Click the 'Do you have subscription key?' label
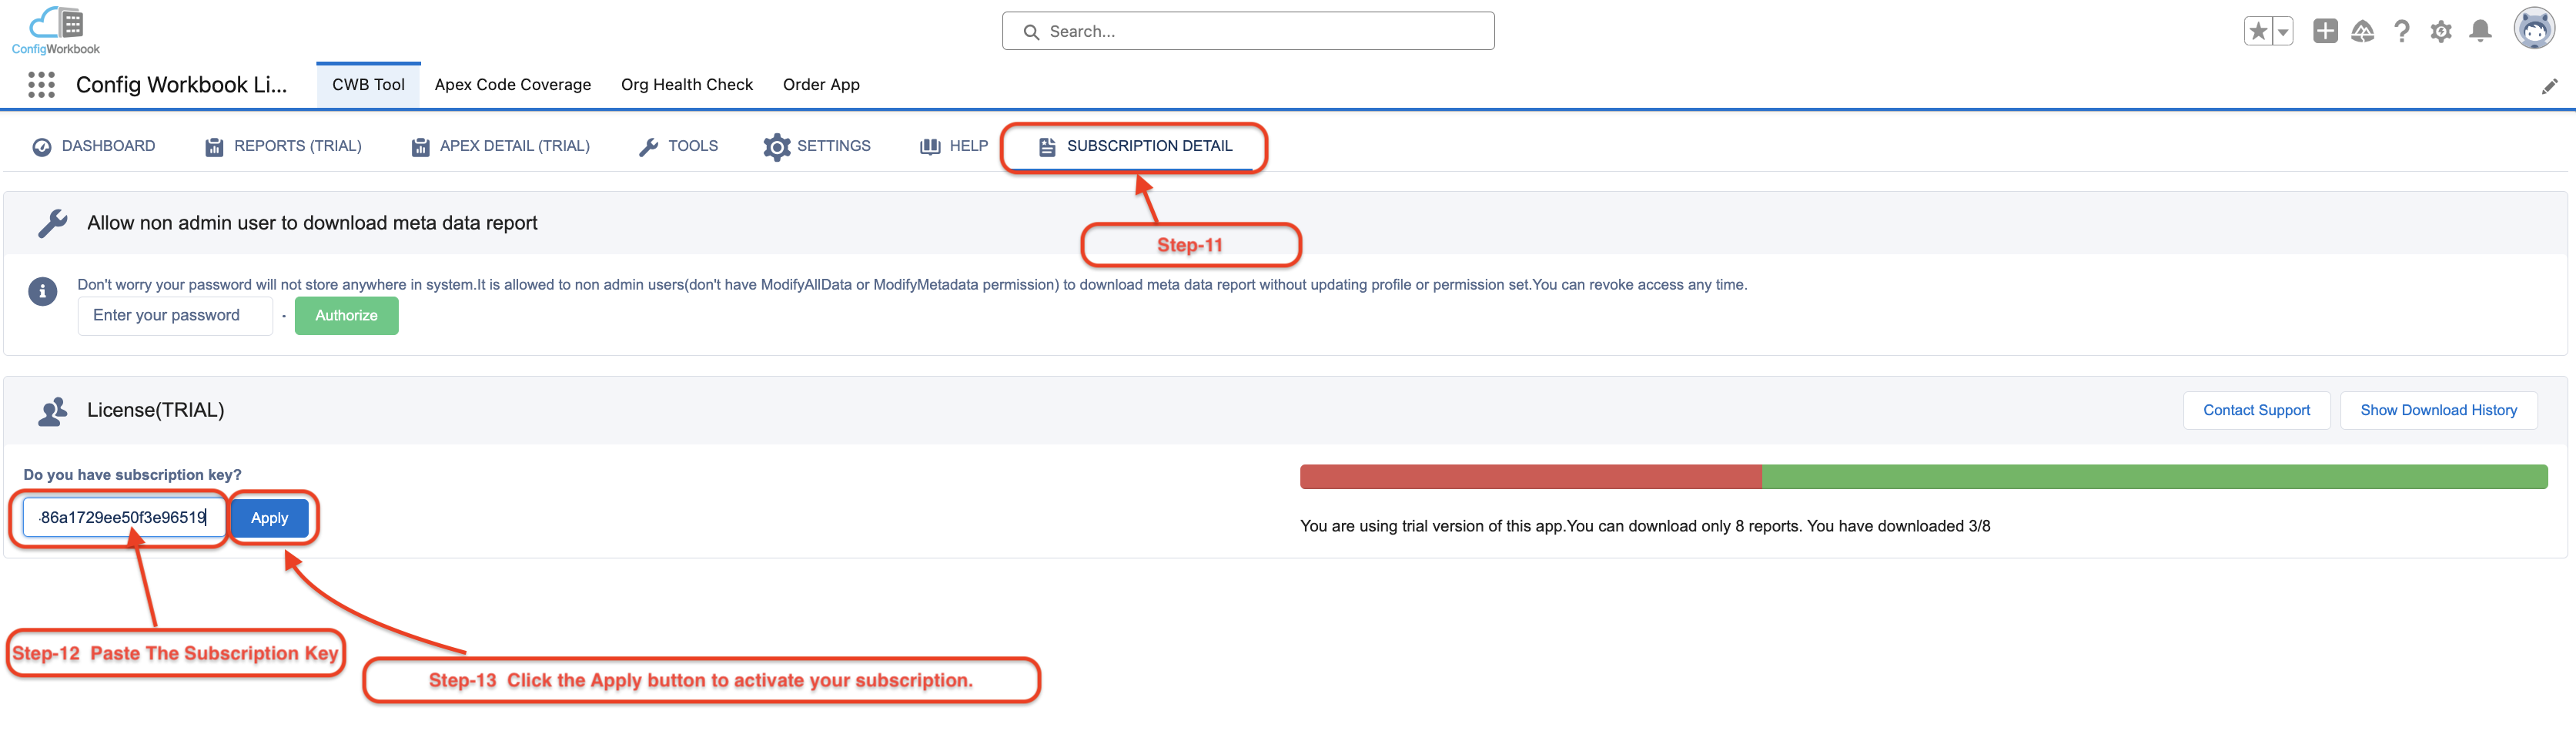Viewport: 2576px width, 741px height. 132,475
